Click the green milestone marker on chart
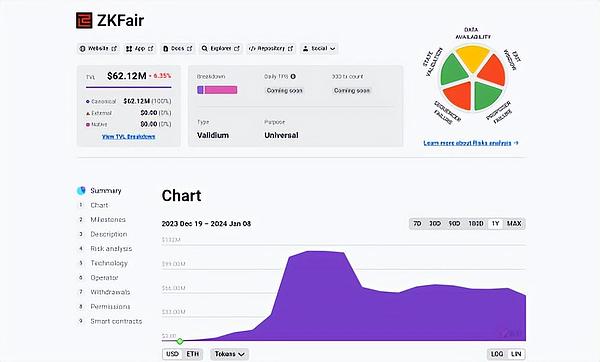This screenshot has height=362, width=600. (180, 341)
